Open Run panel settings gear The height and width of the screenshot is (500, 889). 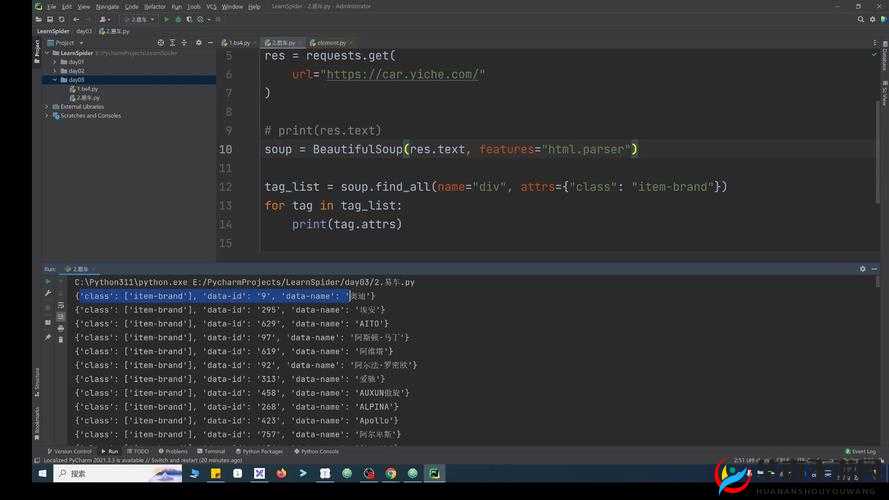[x=862, y=269]
